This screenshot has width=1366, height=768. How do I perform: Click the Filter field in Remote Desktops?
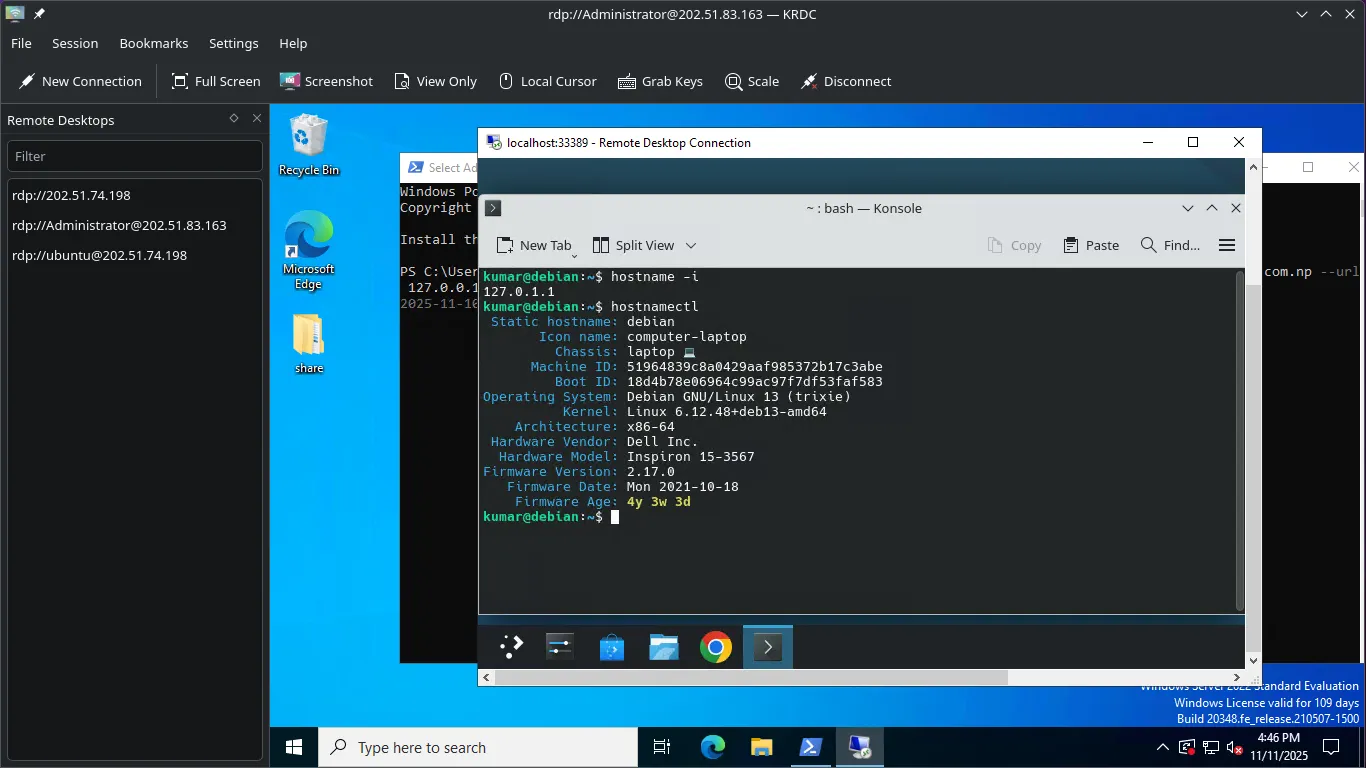(x=134, y=156)
